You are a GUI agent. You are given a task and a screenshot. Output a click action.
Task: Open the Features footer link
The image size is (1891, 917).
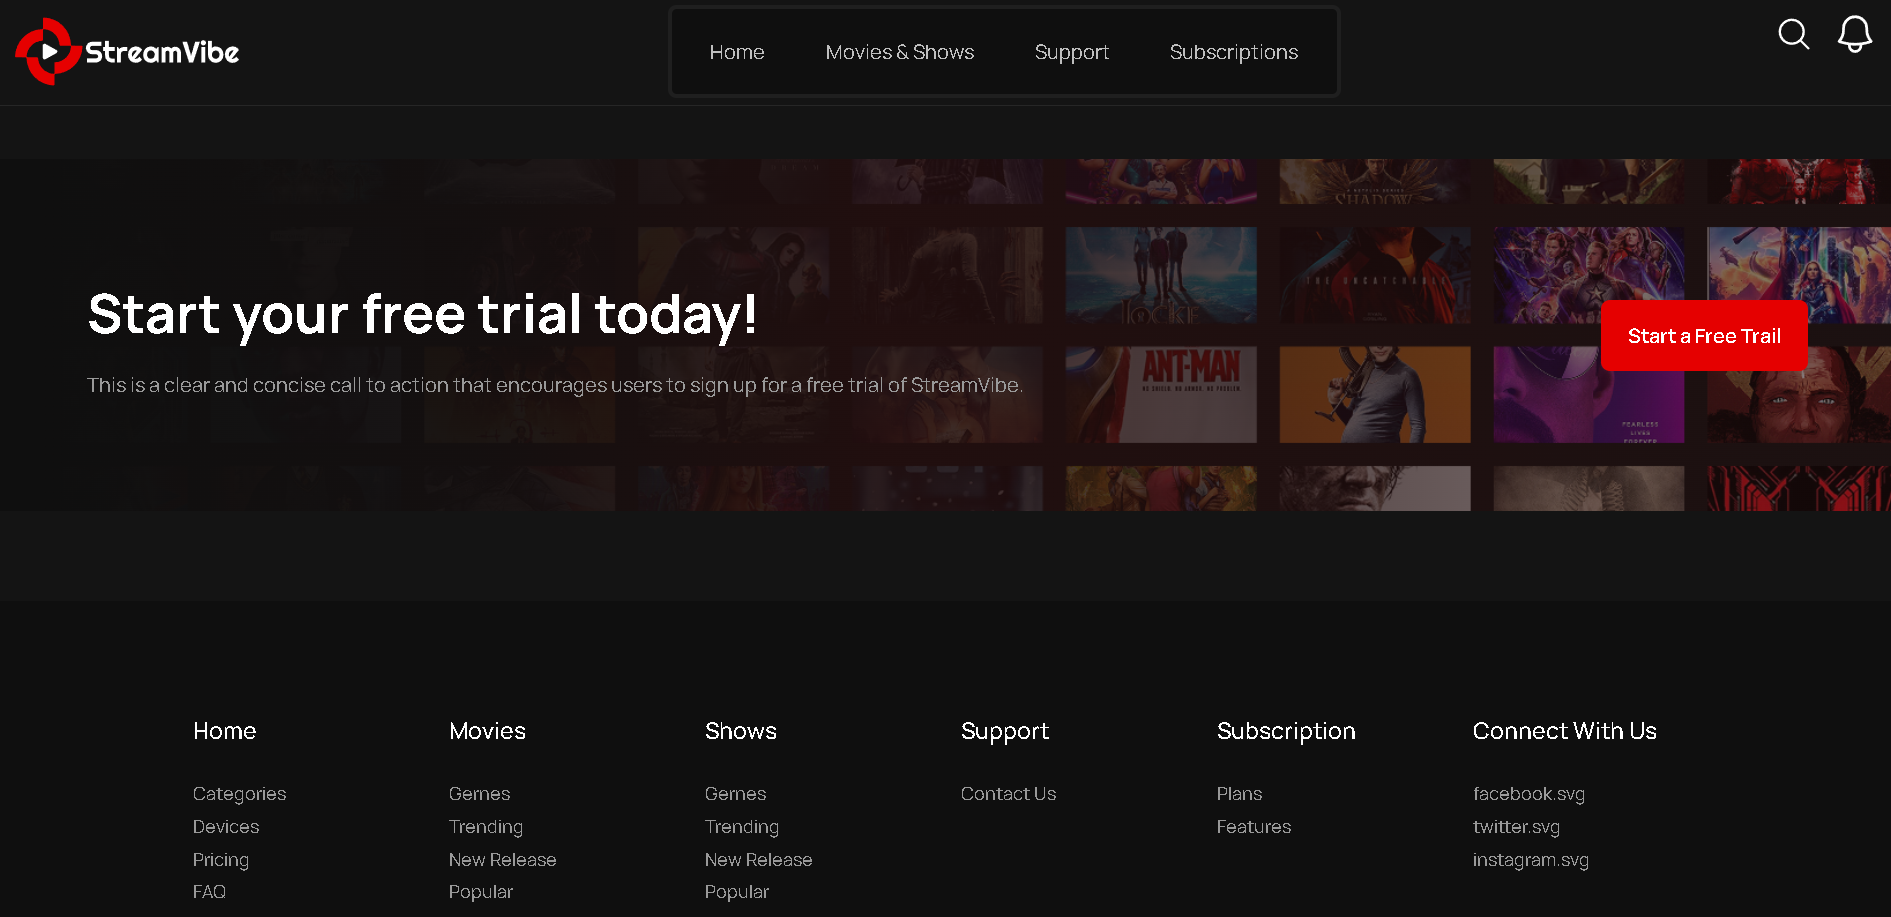pyautogui.click(x=1254, y=827)
